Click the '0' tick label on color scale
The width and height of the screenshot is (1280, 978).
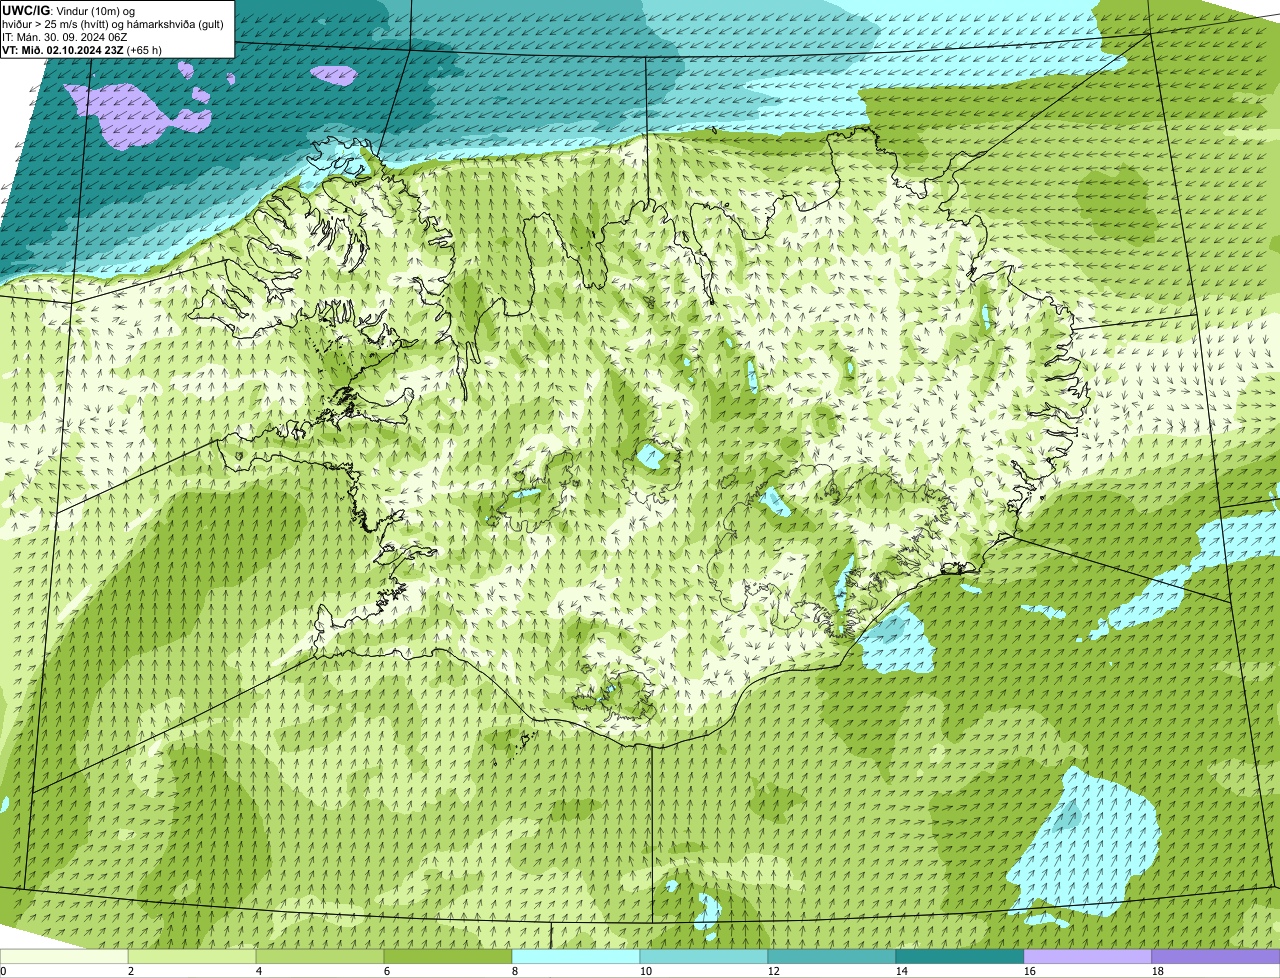coord(3,971)
